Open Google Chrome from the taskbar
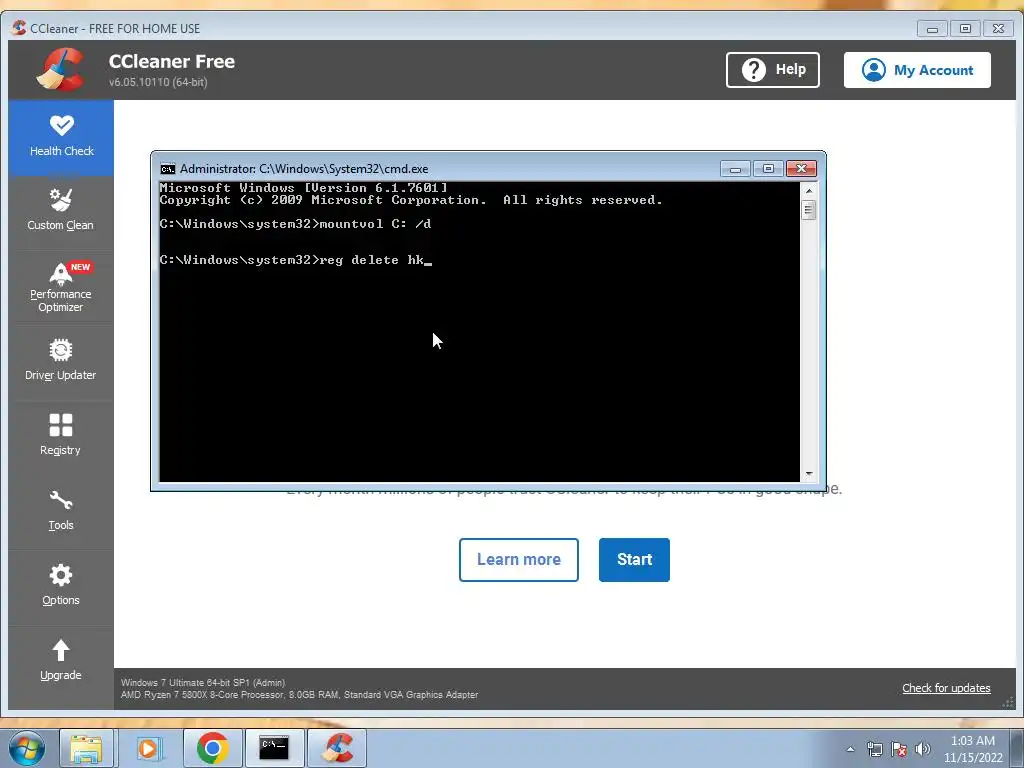1024x768 pixels. point(212,748)
